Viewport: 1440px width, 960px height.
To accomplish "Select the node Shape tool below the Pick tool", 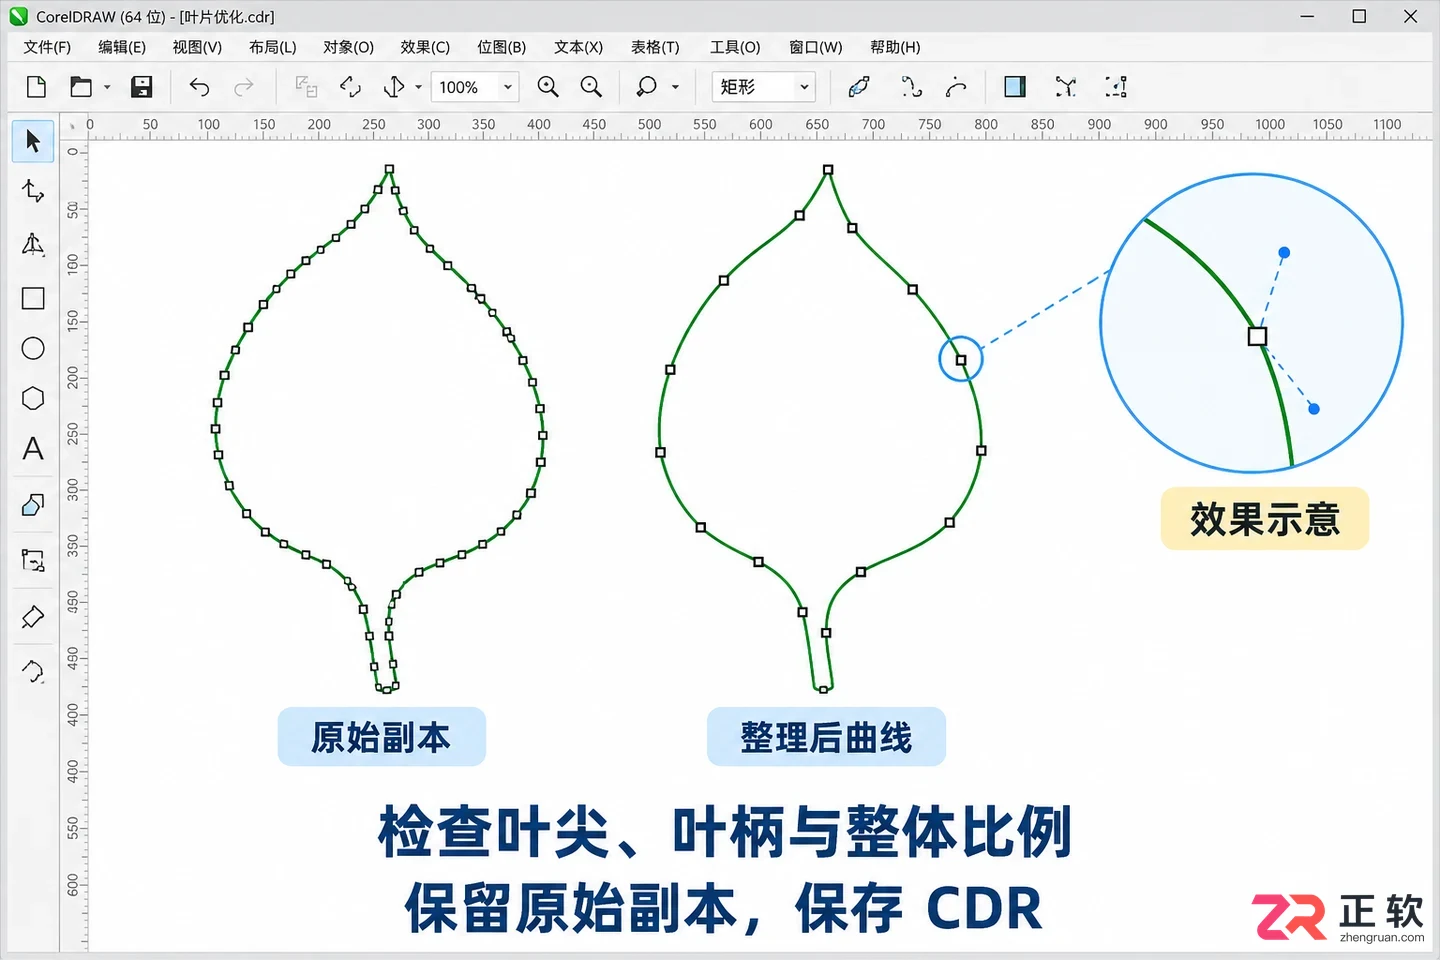I will 33,191.
